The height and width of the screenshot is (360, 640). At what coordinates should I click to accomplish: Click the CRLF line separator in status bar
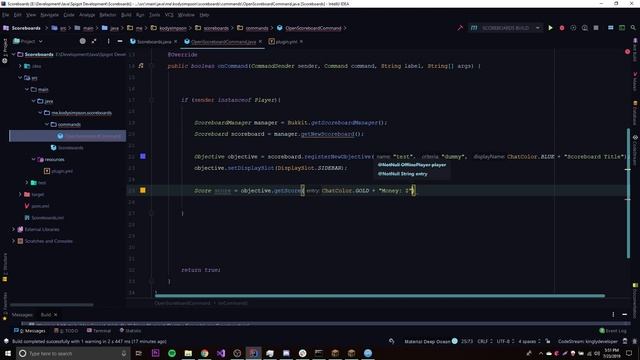tap(484, 341)
